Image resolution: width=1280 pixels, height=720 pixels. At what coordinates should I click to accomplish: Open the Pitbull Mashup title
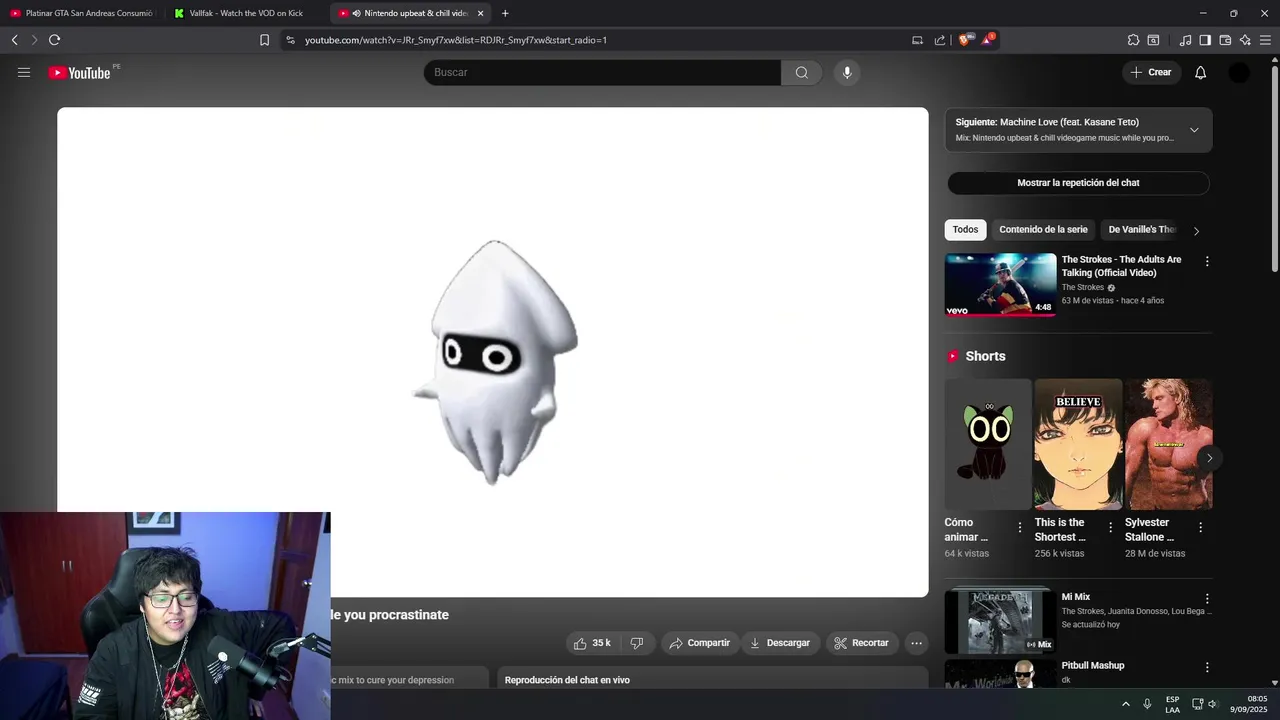1093,666
